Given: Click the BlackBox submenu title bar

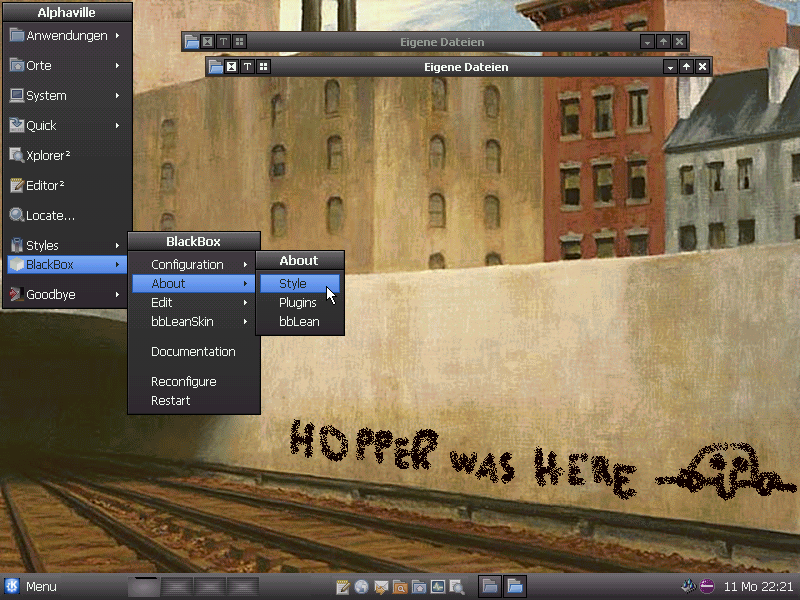Looking at the screenshot, I should (x=194, y=241).
